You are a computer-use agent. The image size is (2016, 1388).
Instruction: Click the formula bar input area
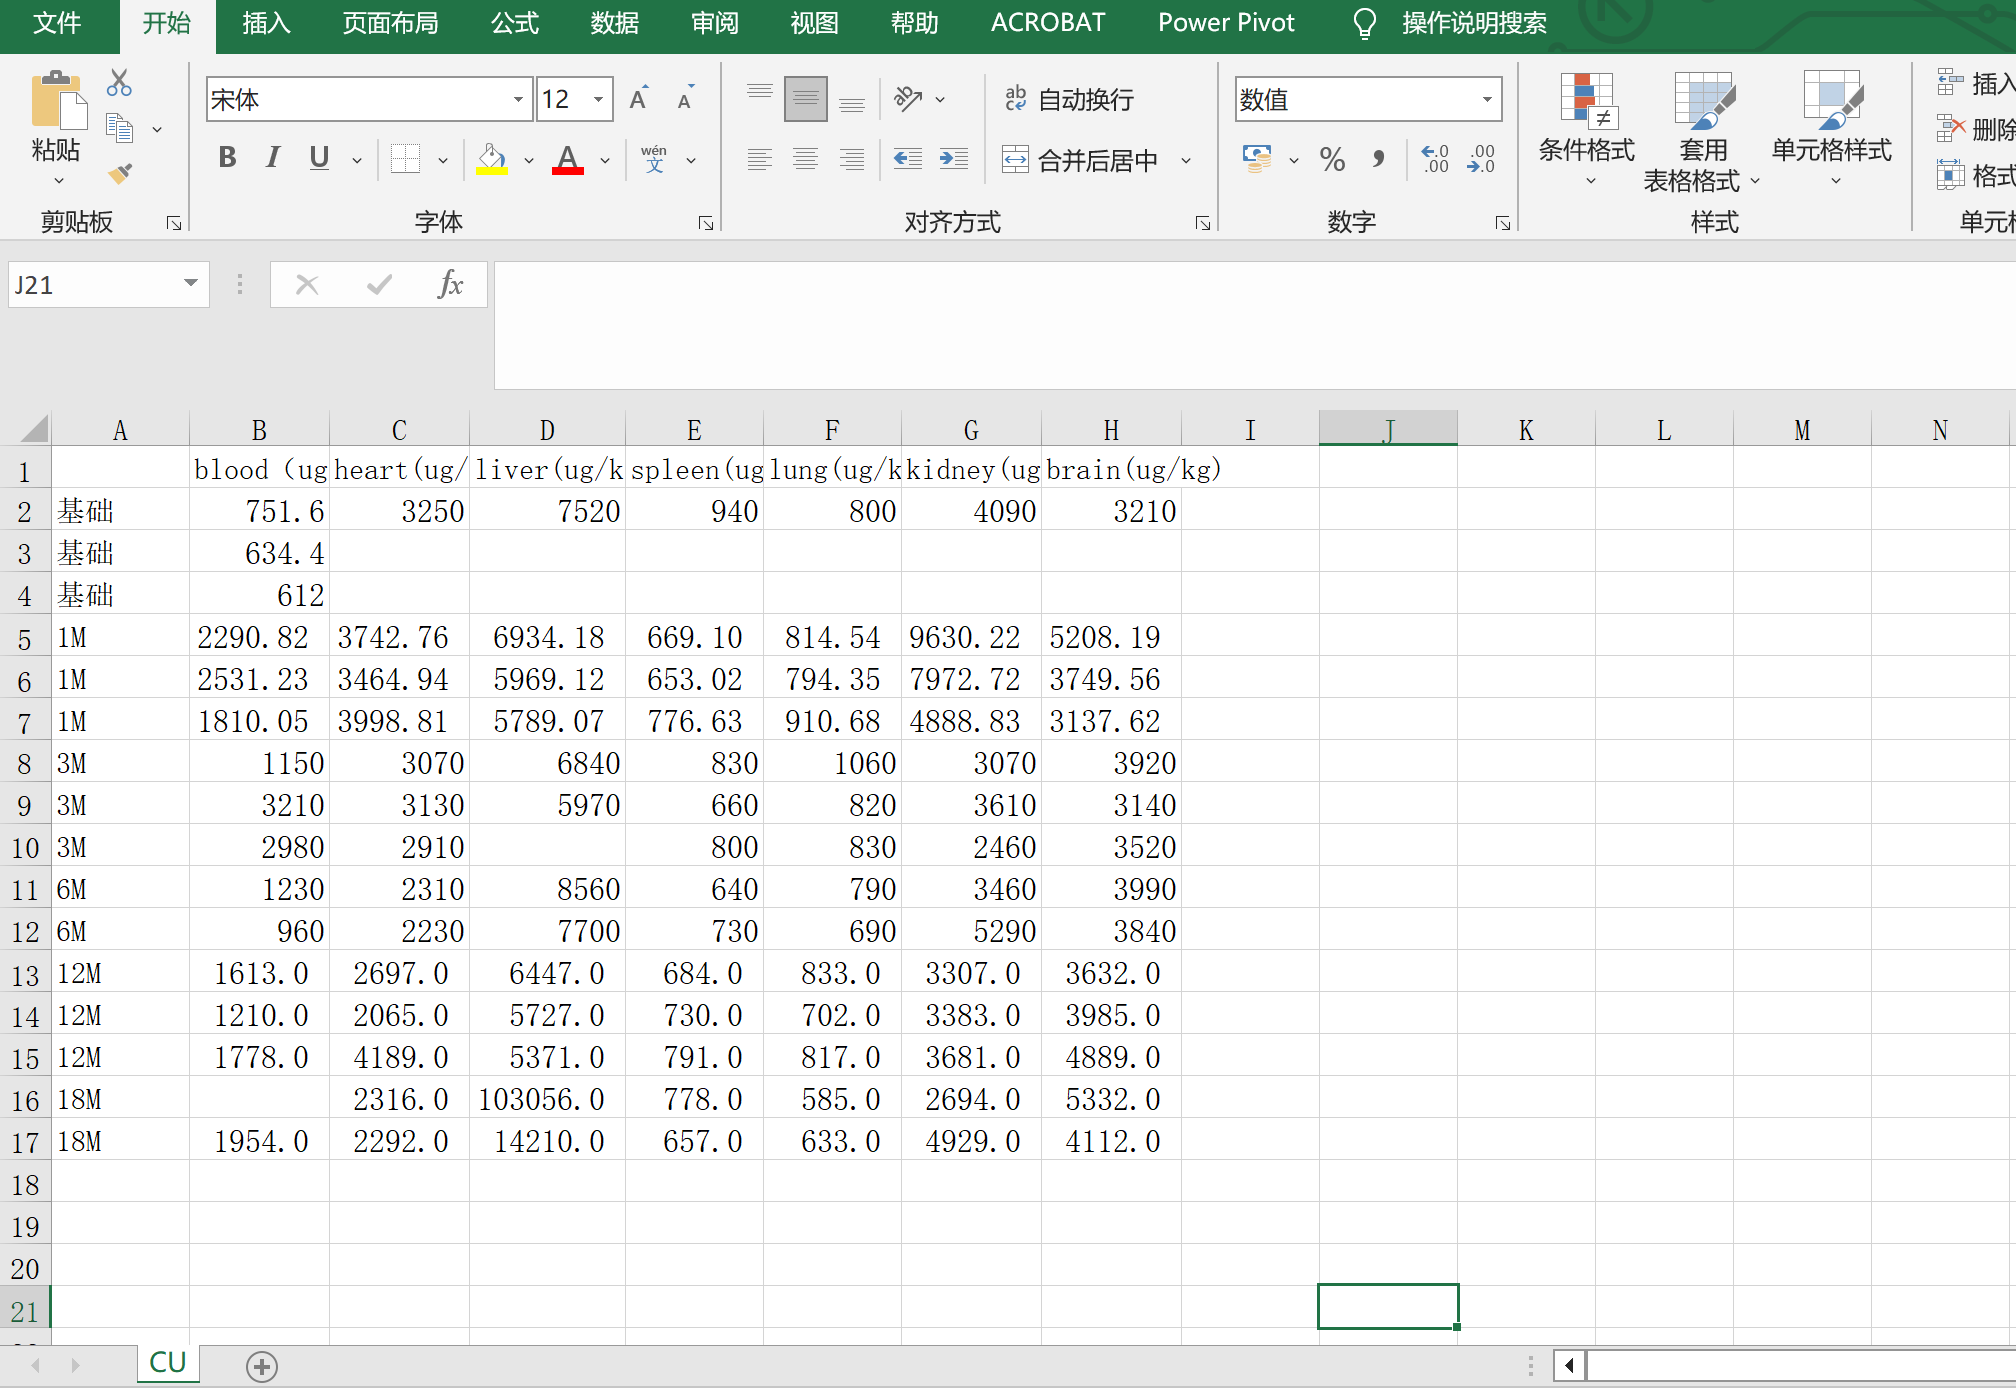tap(1254, 326)
